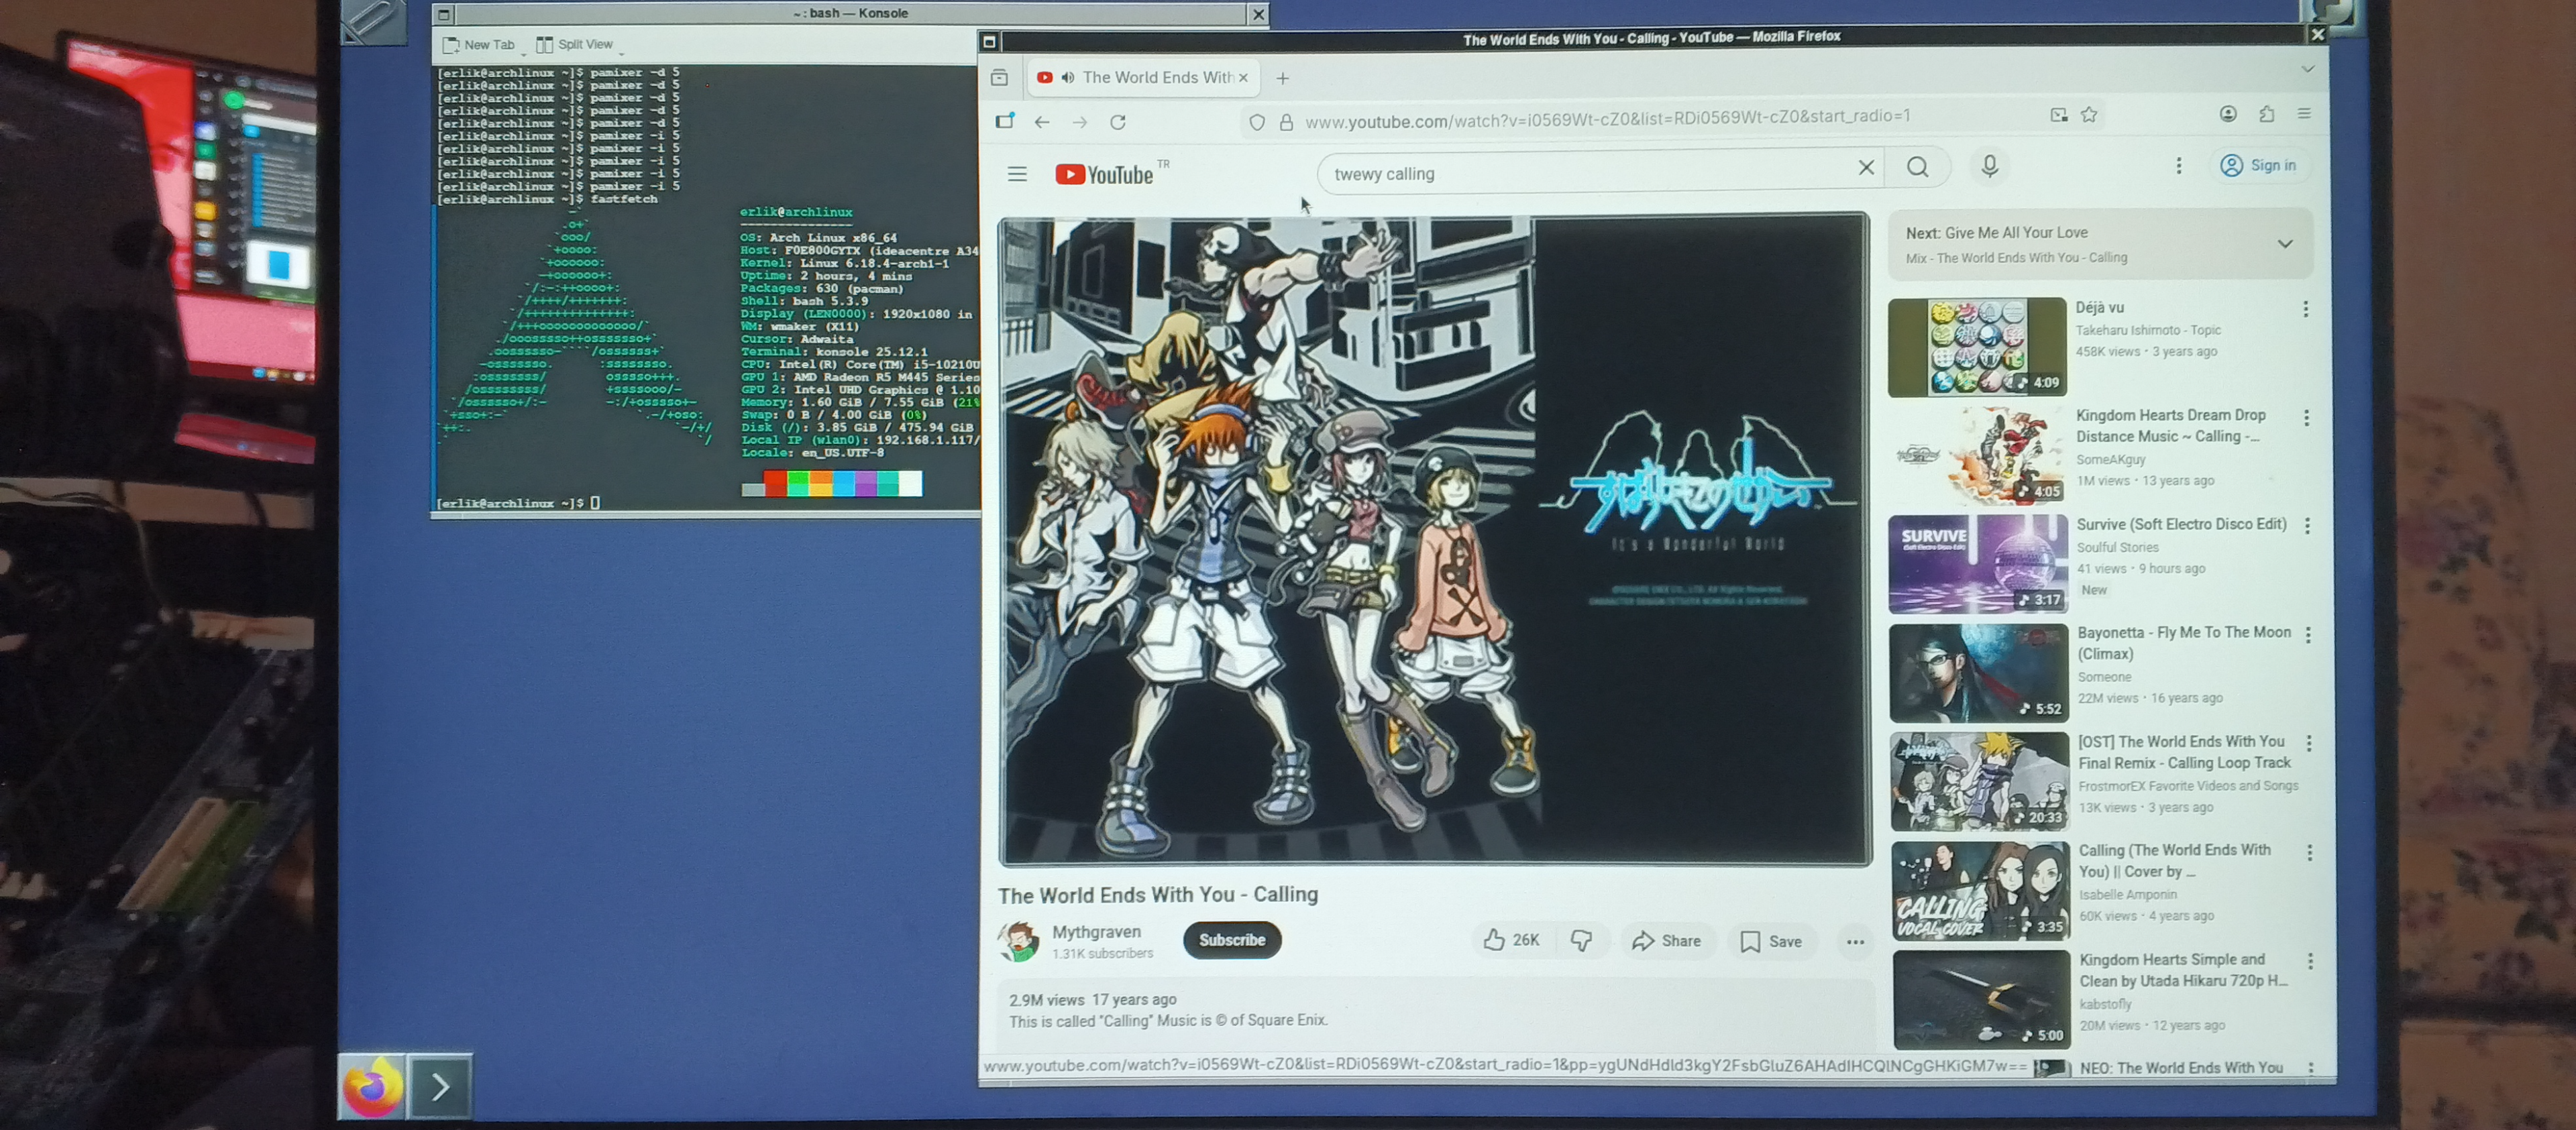Close the YouTube tab
Image resolution: width=2576 pixels, height=1130 pixels.
[1243, 77]
